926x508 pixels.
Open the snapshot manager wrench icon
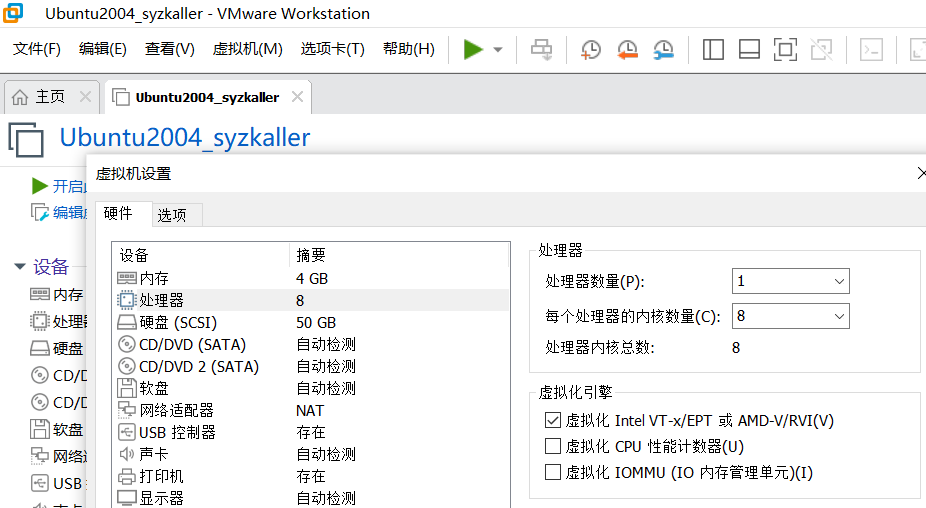coord(663,49)
